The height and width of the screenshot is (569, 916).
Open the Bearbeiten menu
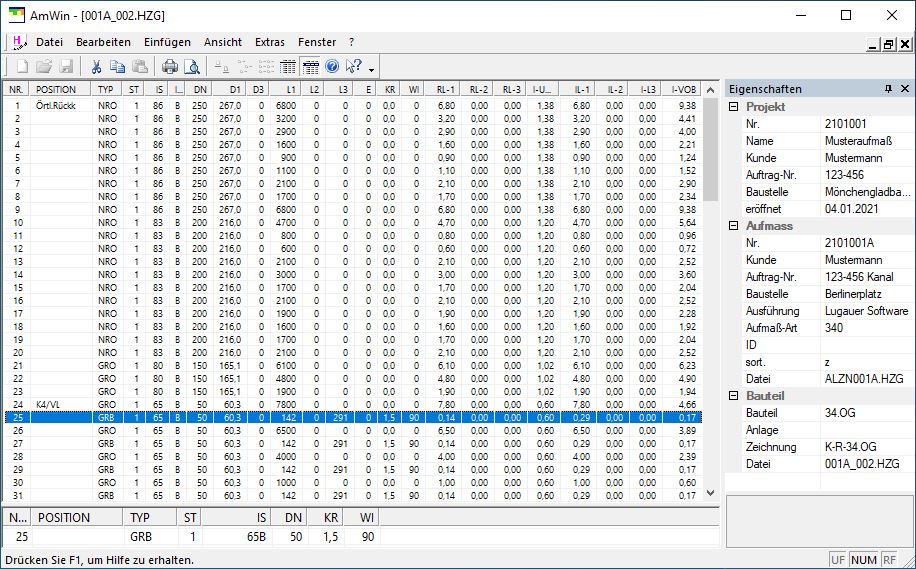pos(103,42)
